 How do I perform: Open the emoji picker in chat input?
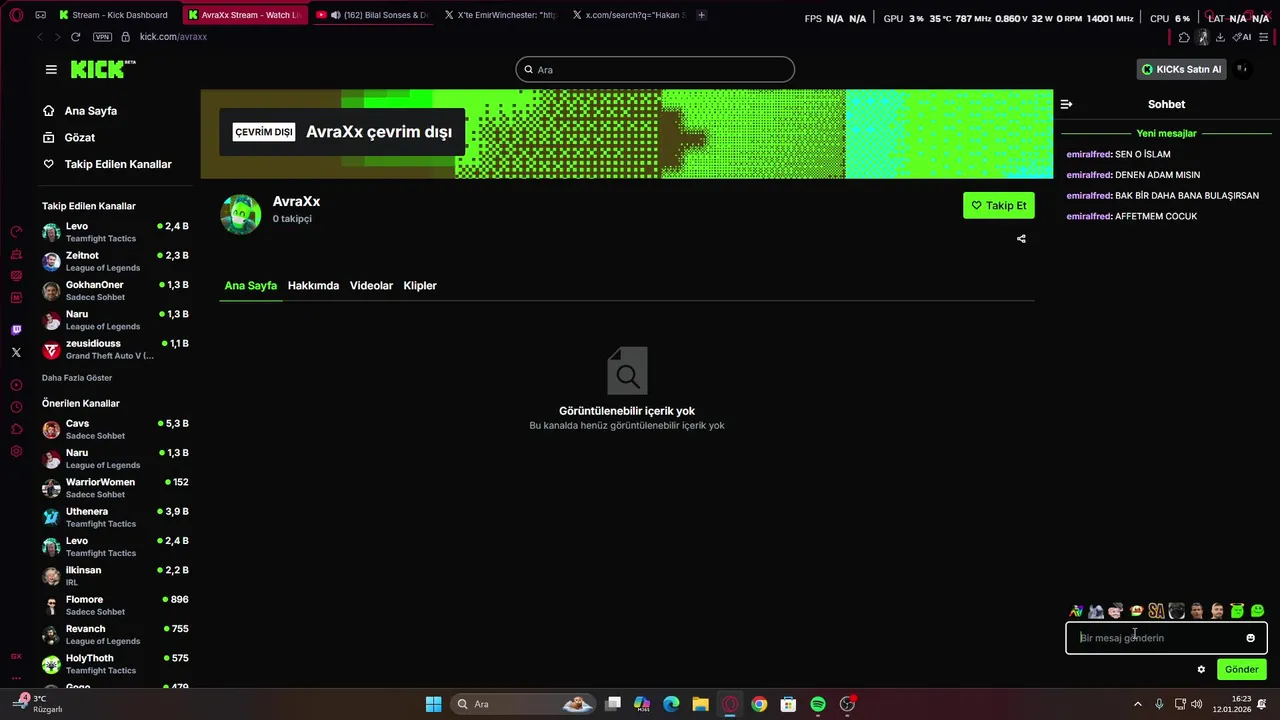(x=1250, y=638)
